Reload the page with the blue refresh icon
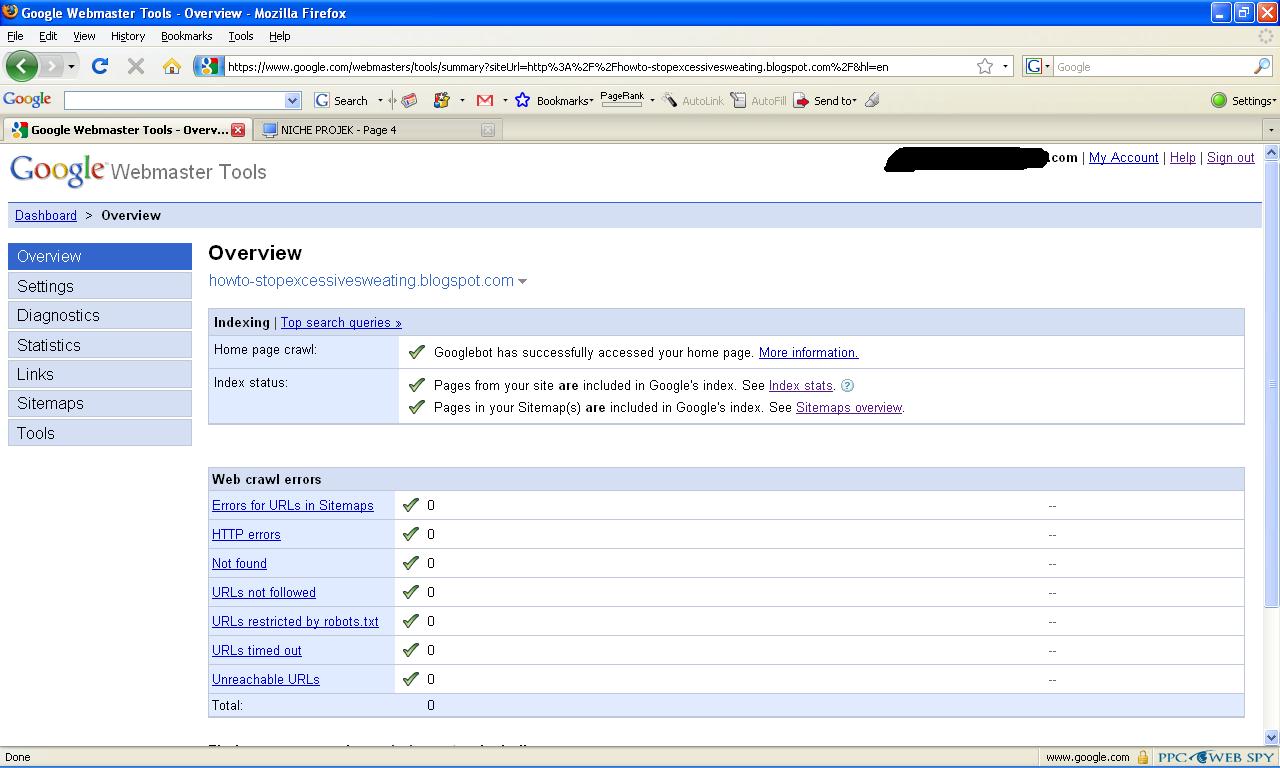Viewport: 1280px width, 768px height. (99, 66)
